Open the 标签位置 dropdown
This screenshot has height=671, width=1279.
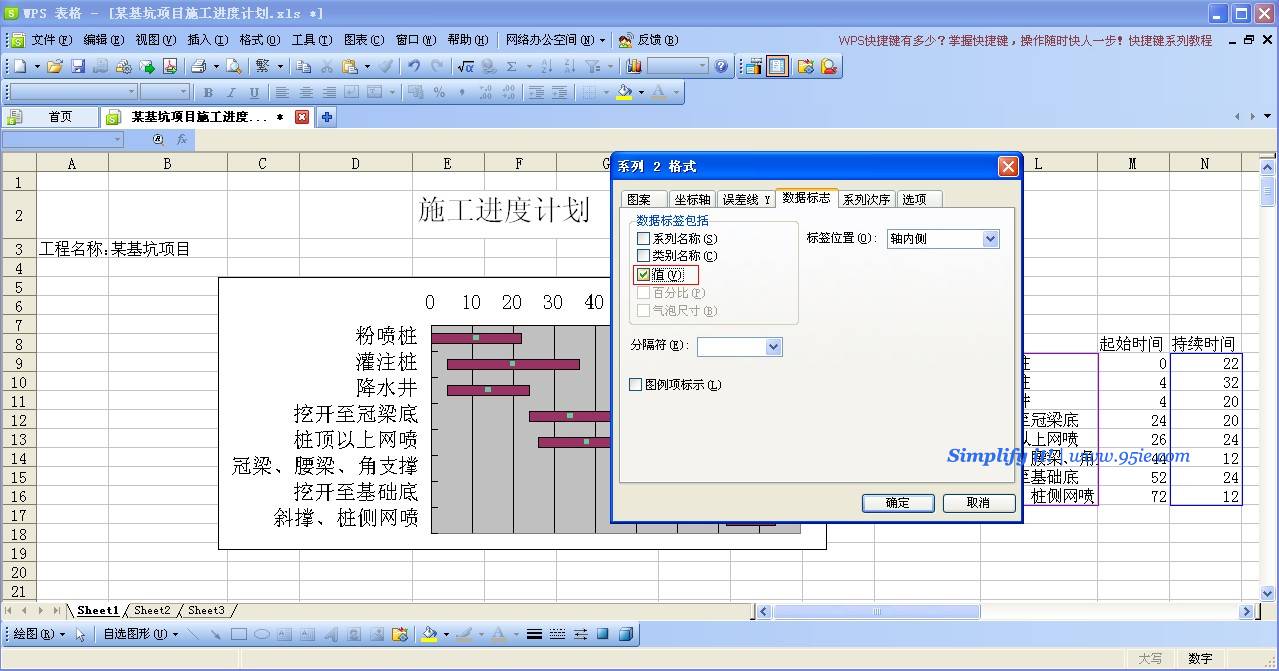(x=990, y=239)
